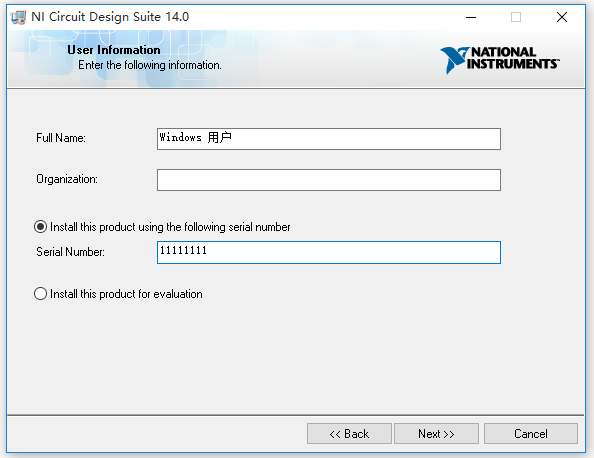This screenshot has height=458, width=594.
Task: Click the 'NI Circuit Design Suite 14.0' title text
Action: [110, 17]
